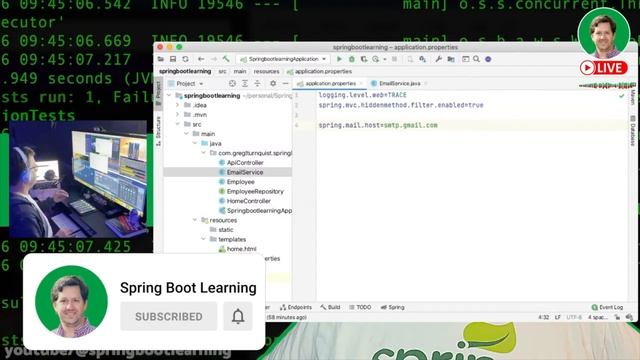Viewport: 640px width, 360px height.
Task: Switch to the EmailService.java editor tab
Action: click(x=399, y=83)
